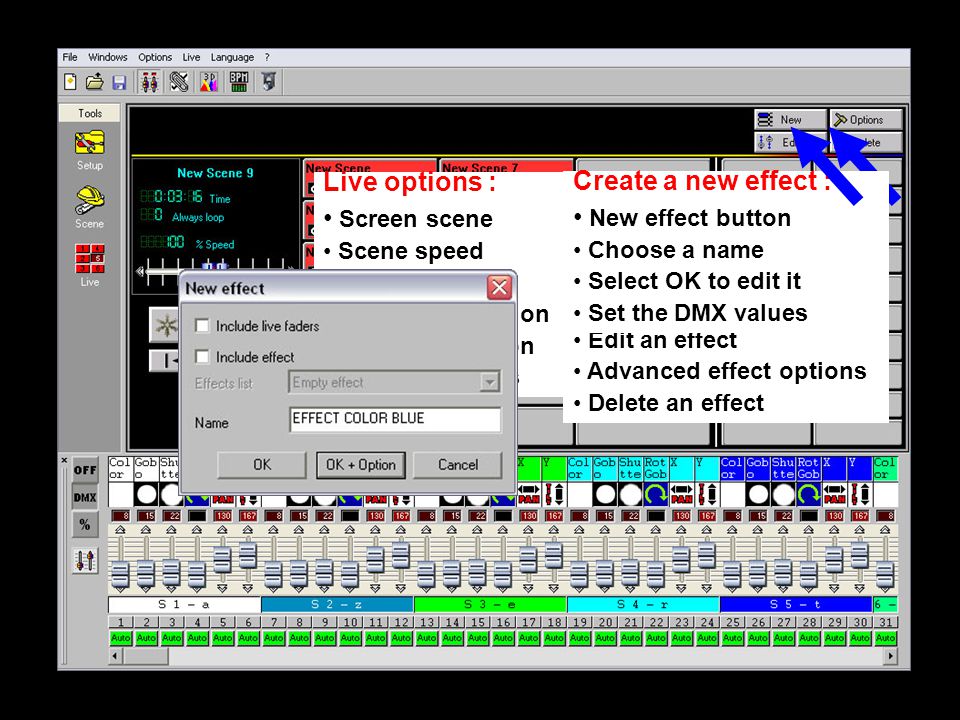Click the up arrow above channel 19 fader
Screen dimensions: 960x720
pos(579,530)
